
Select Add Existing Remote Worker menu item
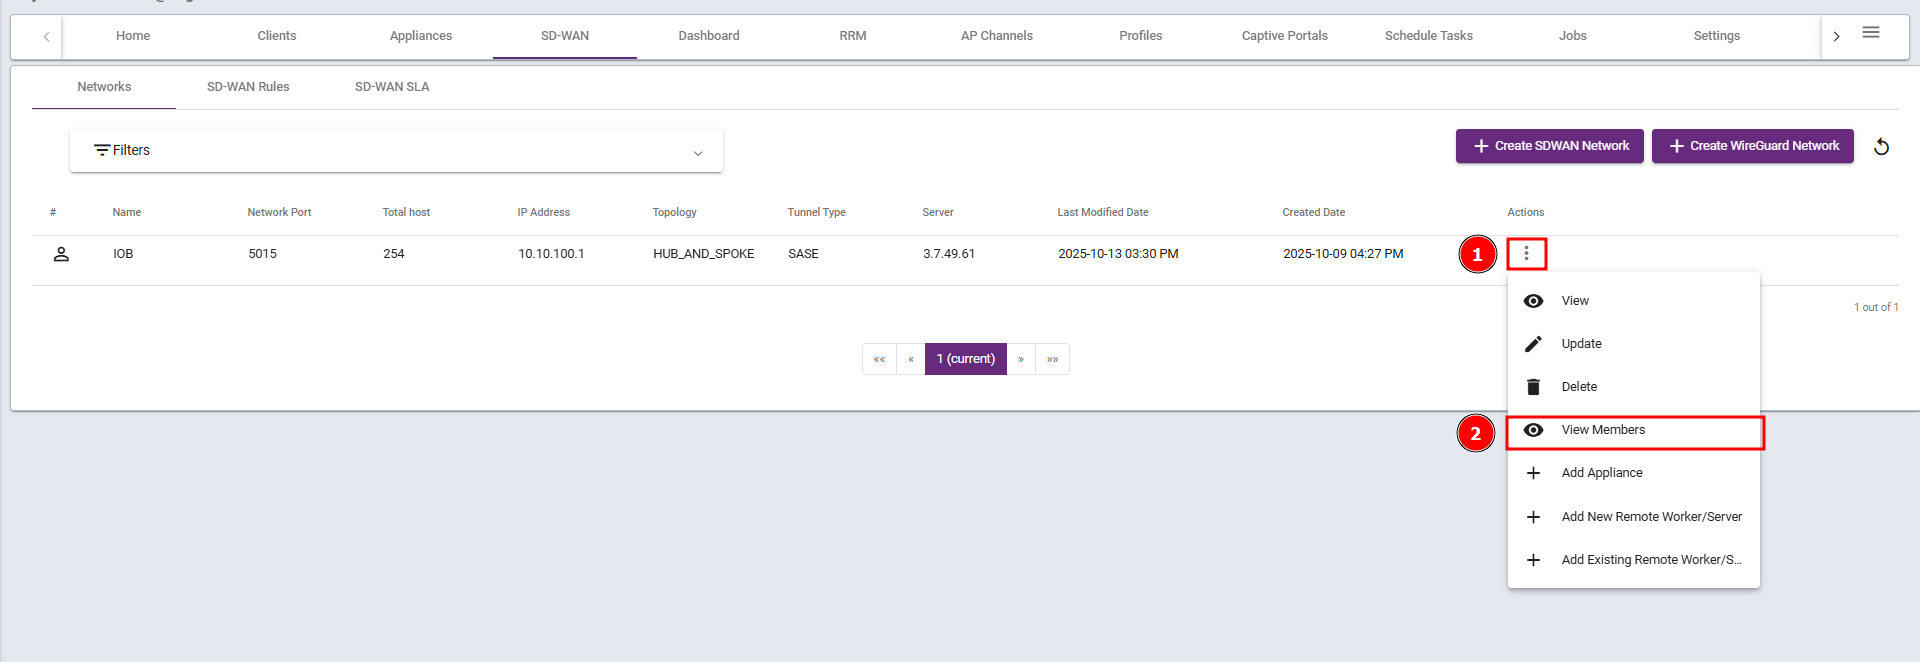coord(1651,560)
